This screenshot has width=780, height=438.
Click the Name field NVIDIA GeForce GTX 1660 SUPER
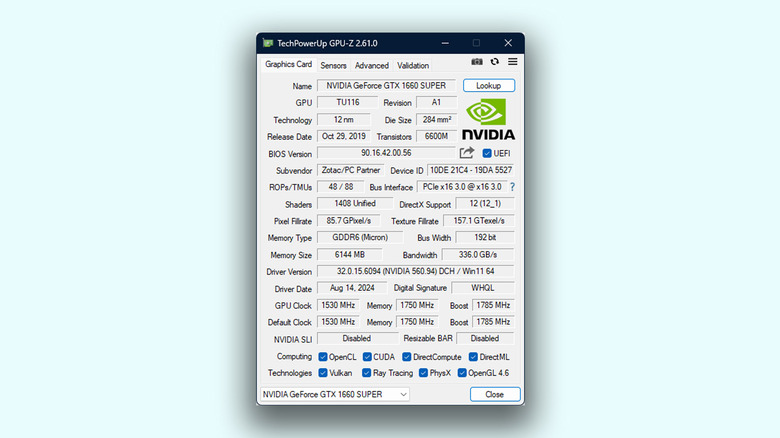coord(386,86)
